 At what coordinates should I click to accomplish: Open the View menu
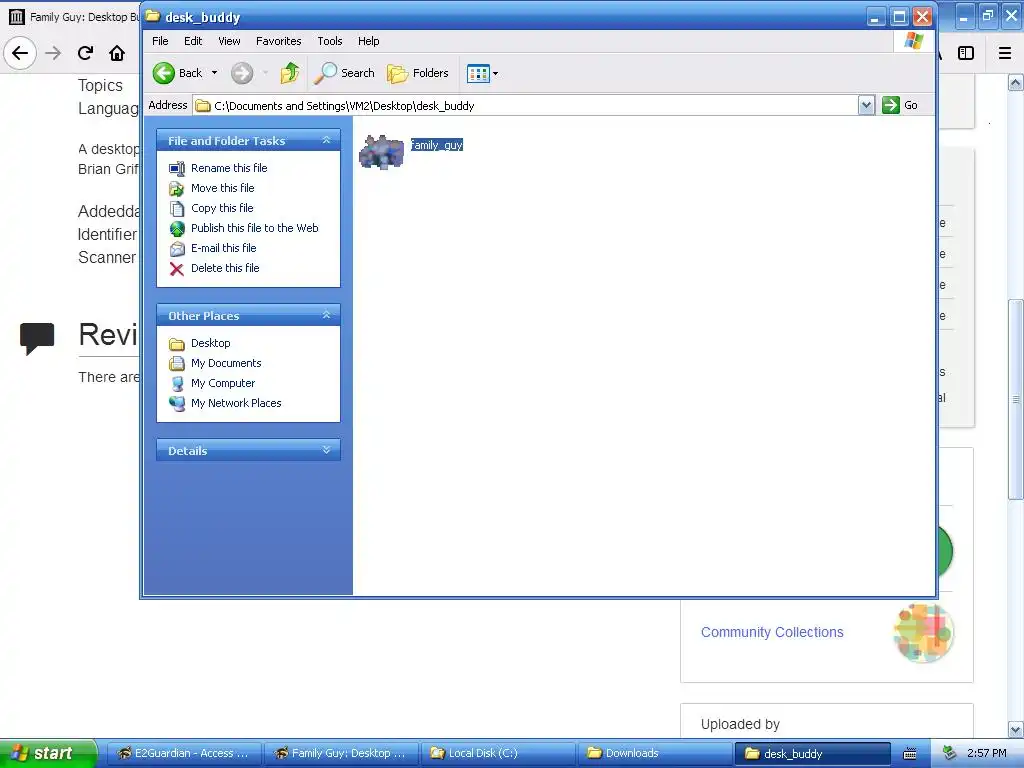tap(229, 41)
